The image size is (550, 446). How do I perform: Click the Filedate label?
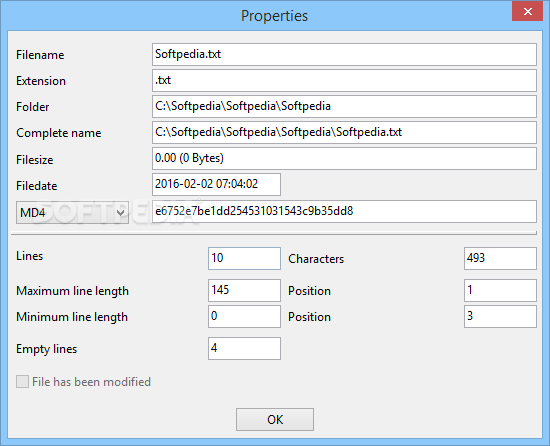pos(36,186)
